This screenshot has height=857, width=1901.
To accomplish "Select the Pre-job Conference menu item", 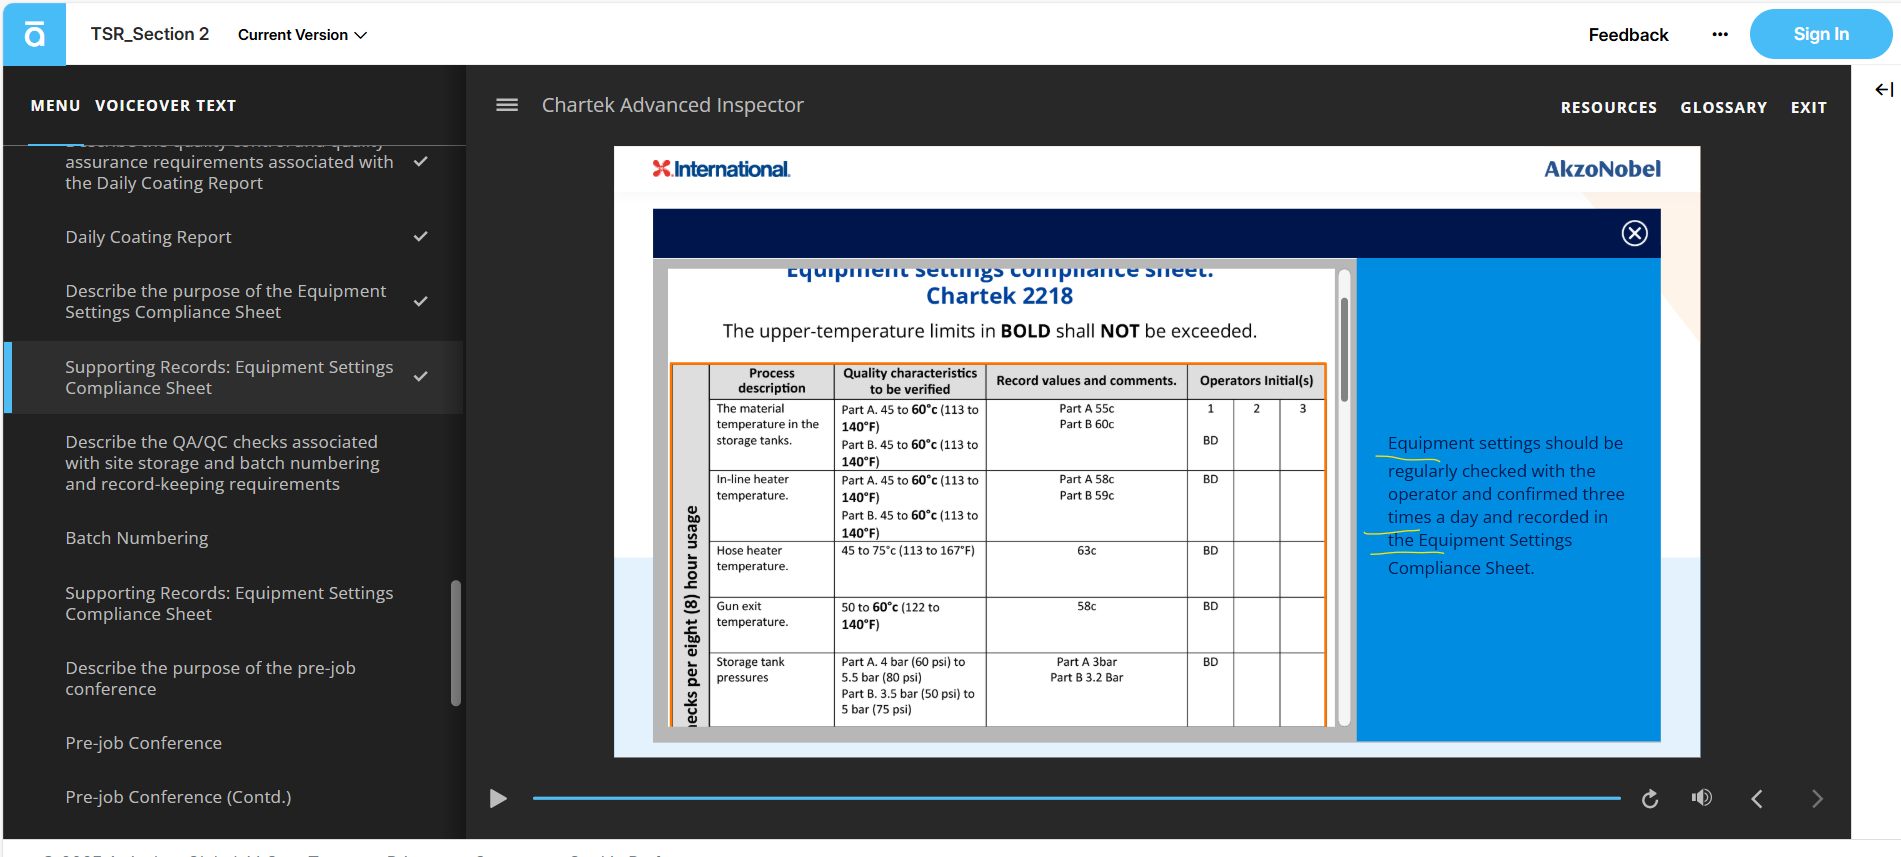I will (x=233, y=743).
